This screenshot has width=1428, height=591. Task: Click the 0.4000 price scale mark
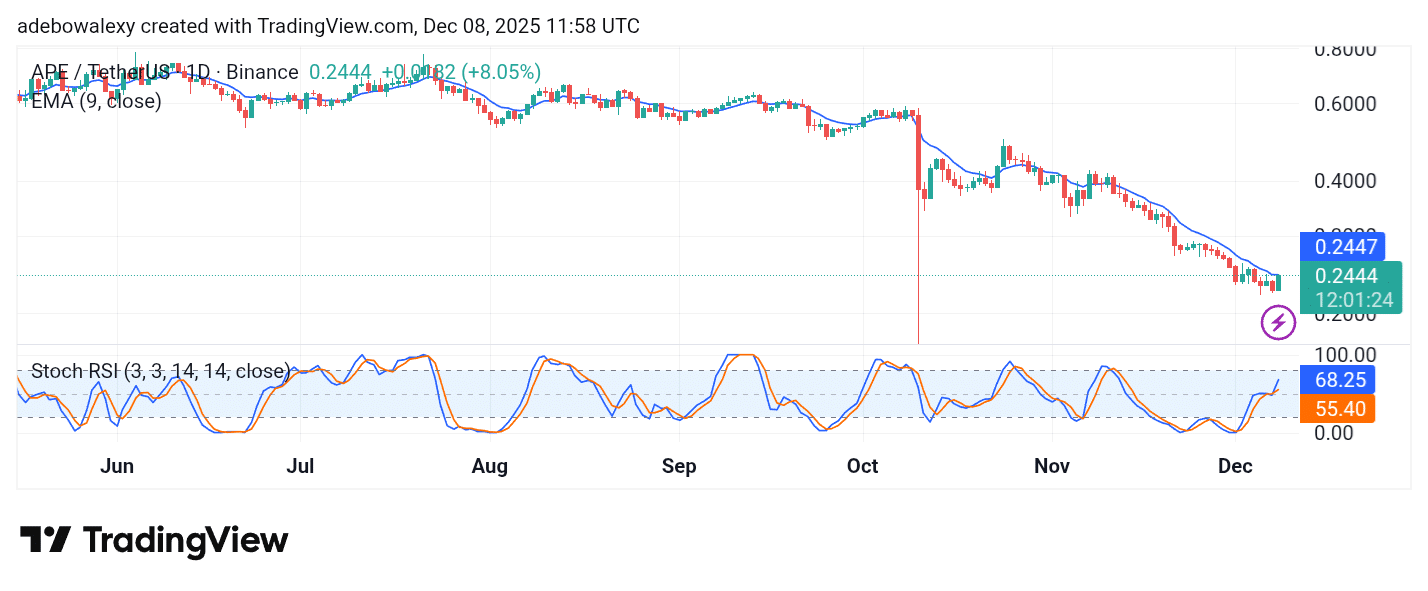[x=1345, y=180]
